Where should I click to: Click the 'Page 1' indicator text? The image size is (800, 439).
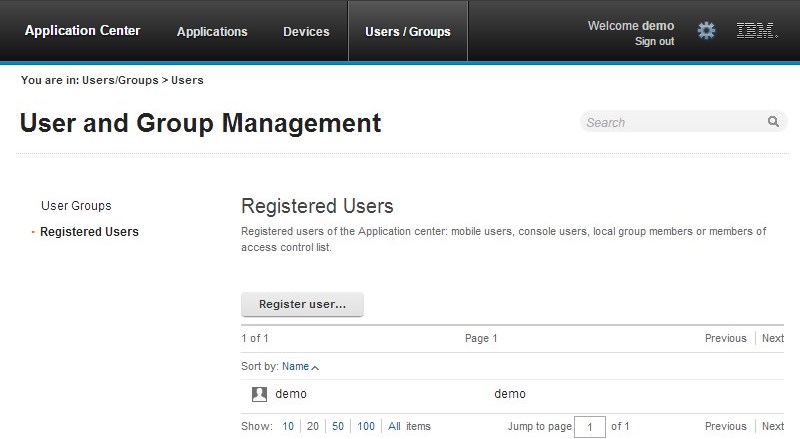pyautogui.click(x=481, y=338)
